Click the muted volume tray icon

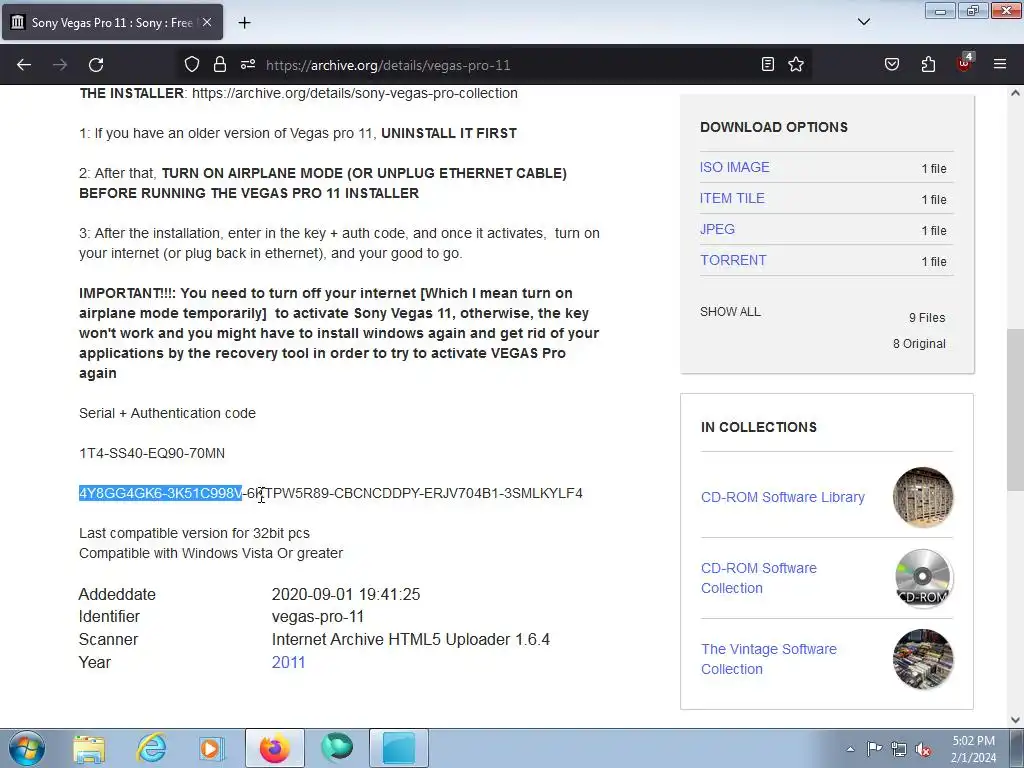[x=923, y=749]
